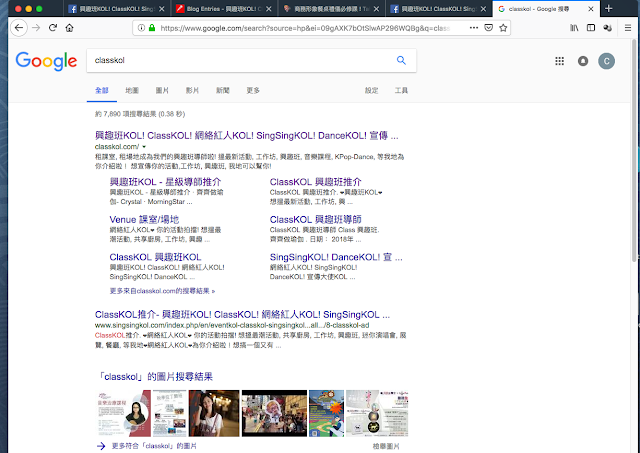Open sitelink ClassKOL 興趣班推介
The width and height of the screenshot is (640, 453).
click(316, 182)
